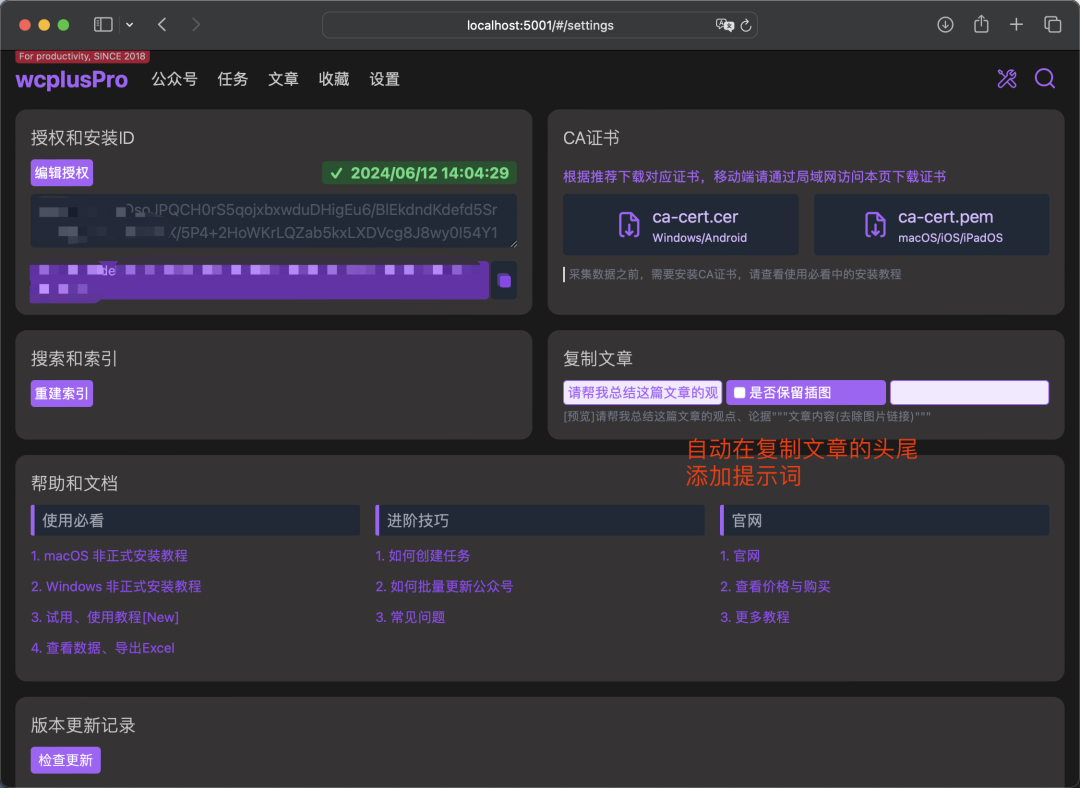Copy the install ID with the copy icon
The width and height of the screenshot is (1080, 788).
click(x=504, y=280)
